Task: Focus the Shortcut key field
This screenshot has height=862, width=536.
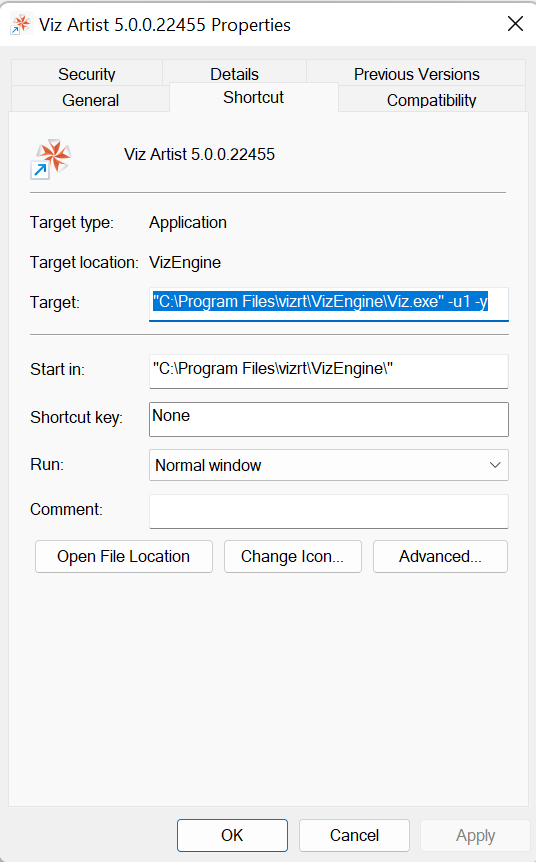Action: coord(329,419)
